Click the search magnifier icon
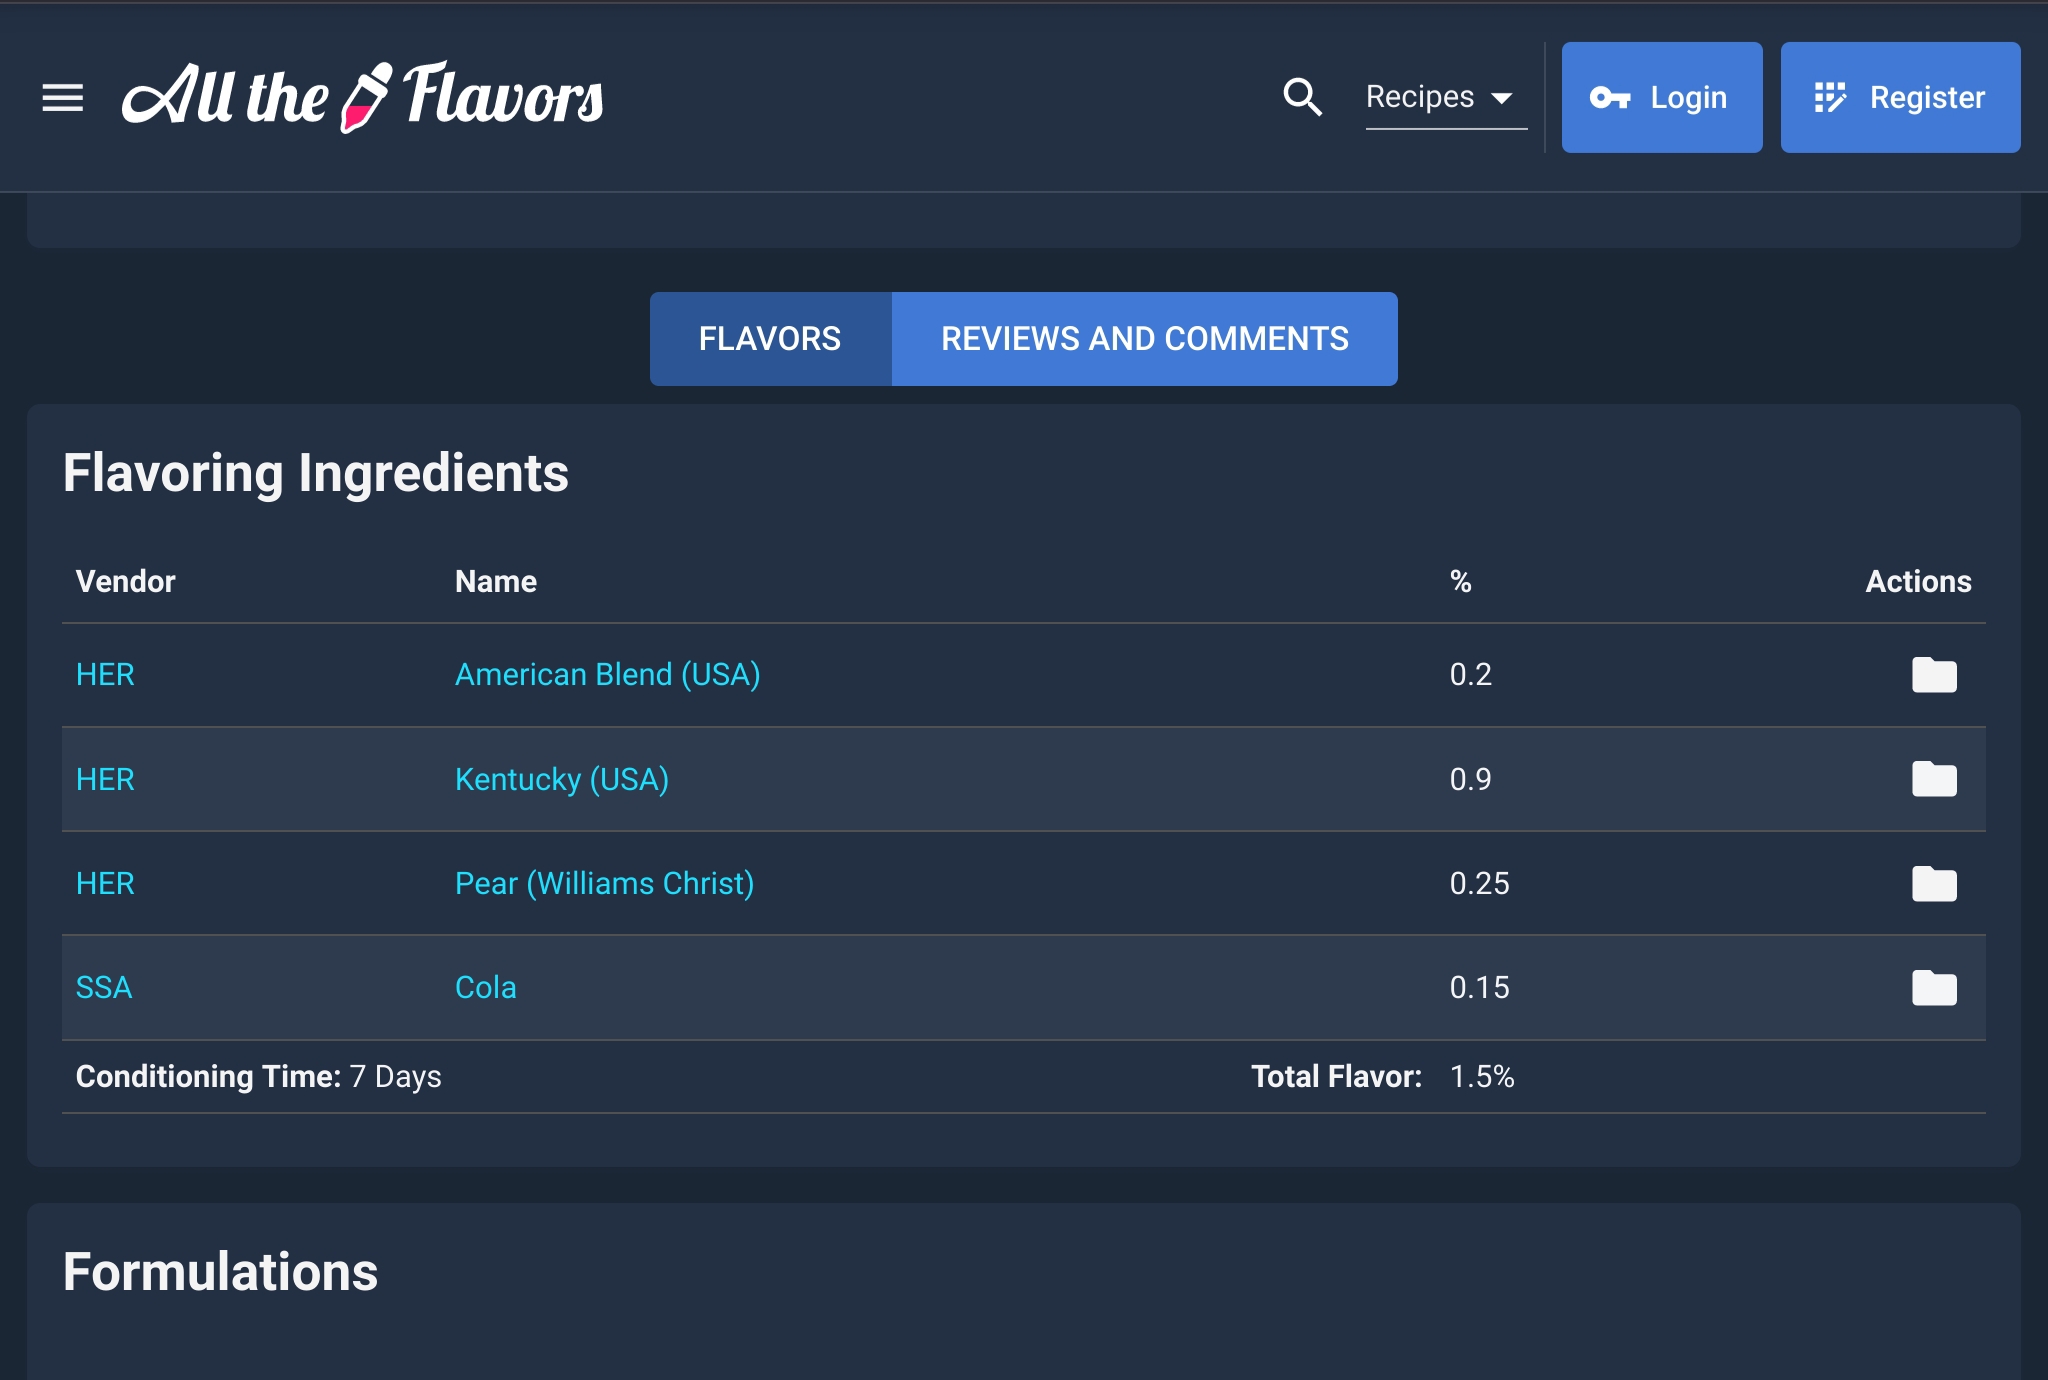2048x1380 pixels. (x=1302, y=97)
